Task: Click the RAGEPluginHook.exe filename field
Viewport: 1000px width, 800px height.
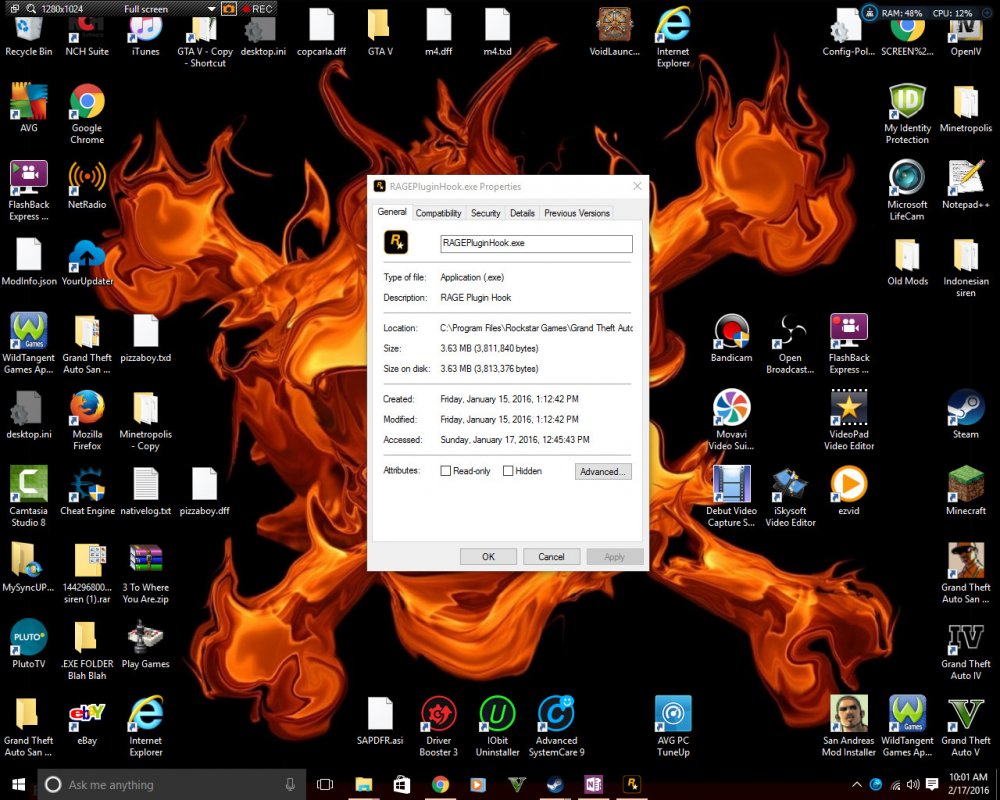Action: point(536,243)
